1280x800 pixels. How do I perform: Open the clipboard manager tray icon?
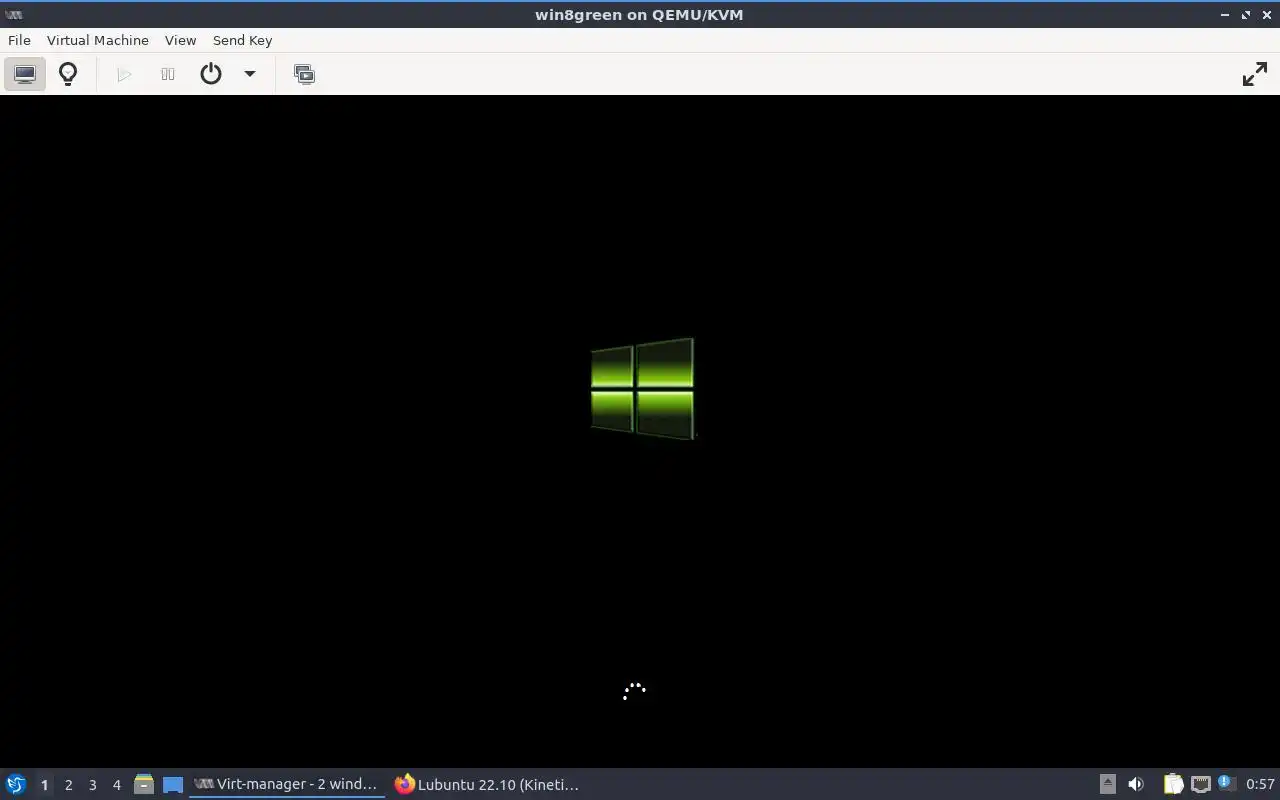click(1173, 784)
